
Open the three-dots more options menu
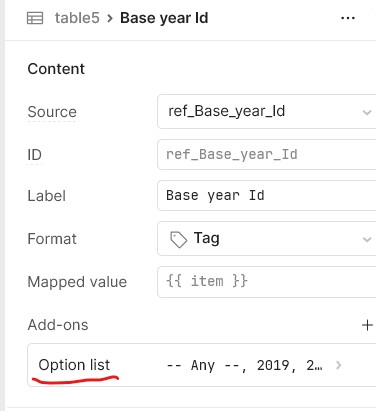pos(348,18)
